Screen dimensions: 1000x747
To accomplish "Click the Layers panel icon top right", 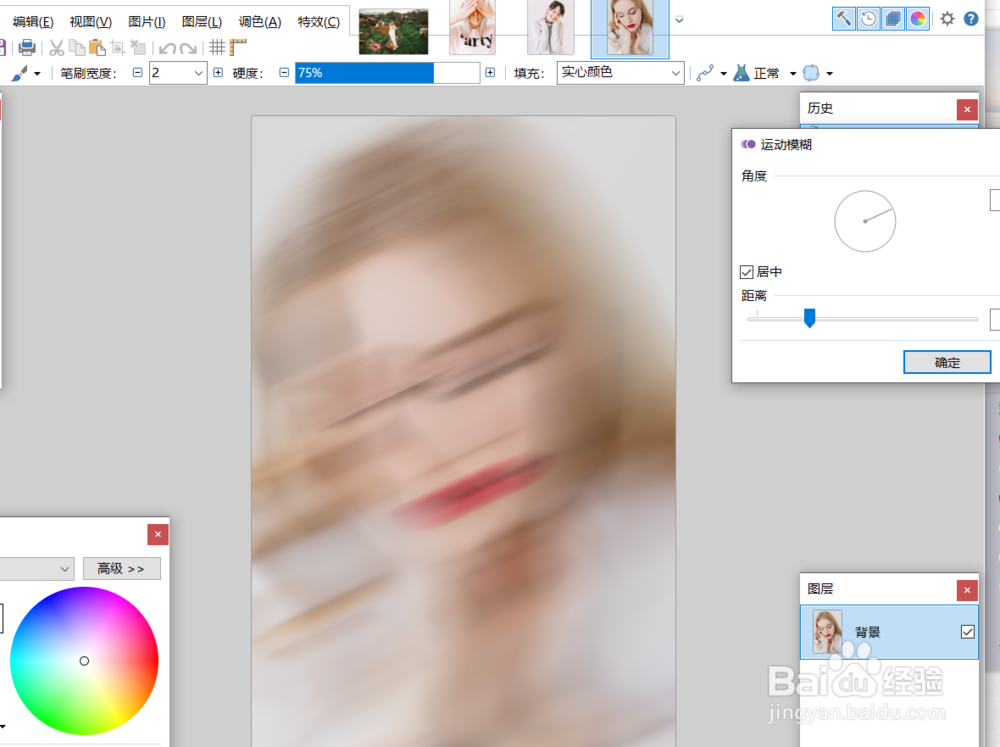I will click(x=892, y=18).
